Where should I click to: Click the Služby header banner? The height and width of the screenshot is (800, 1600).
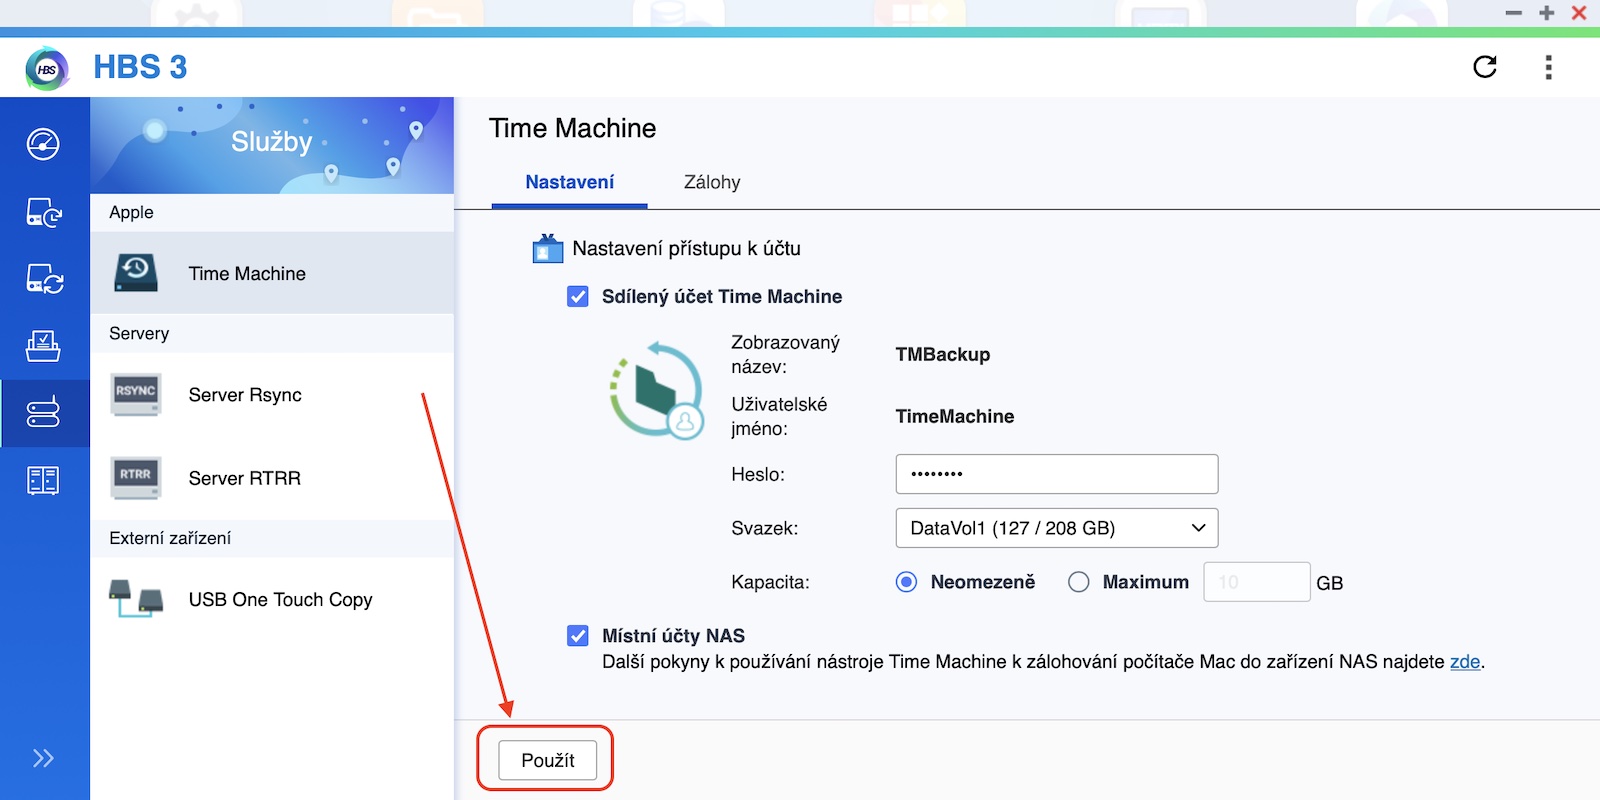(x=272, y=145)
